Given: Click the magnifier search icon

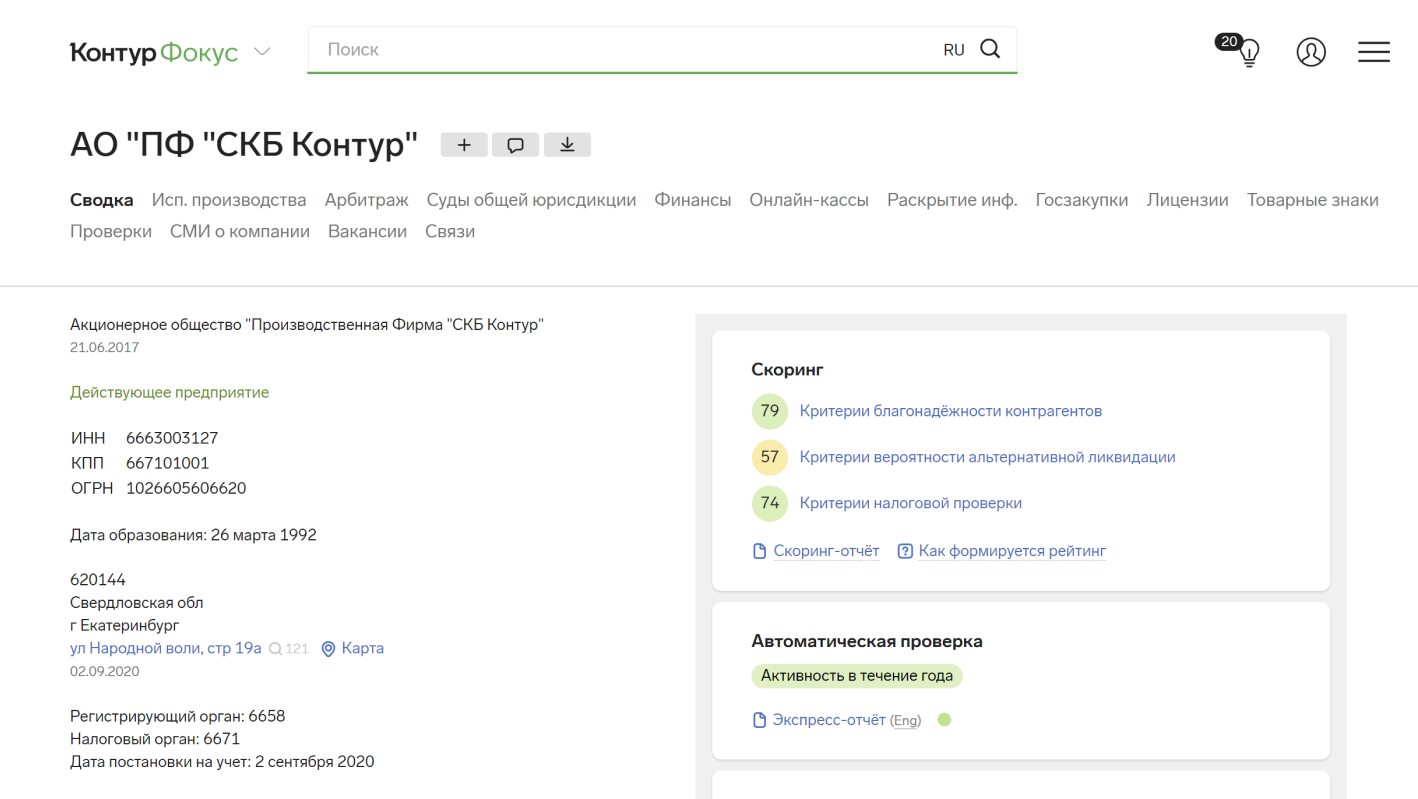Looking at the screenshot, I should pyautogui.click(x=990, y=49).
